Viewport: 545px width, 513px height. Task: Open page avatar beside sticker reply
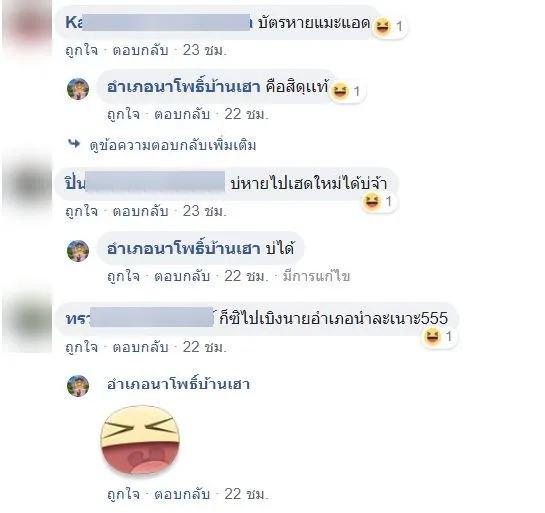[x=78, y=386]
